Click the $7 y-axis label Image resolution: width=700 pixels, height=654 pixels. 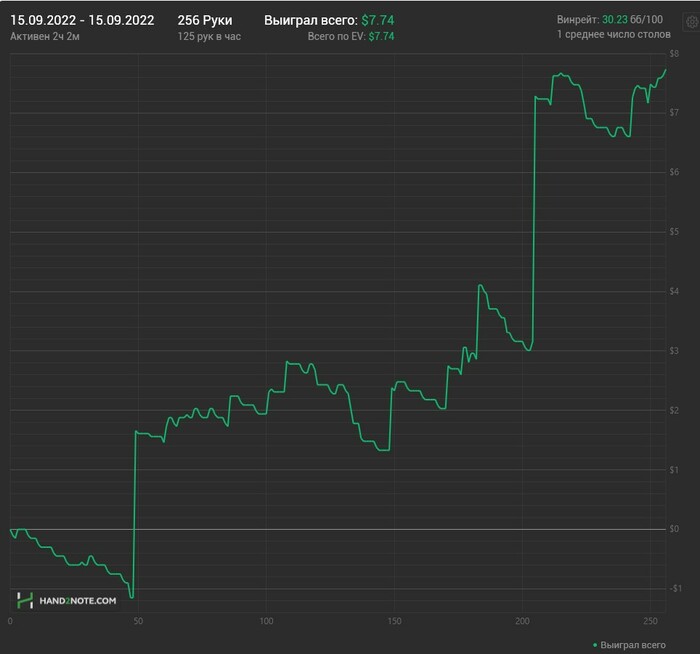[674, 112]
